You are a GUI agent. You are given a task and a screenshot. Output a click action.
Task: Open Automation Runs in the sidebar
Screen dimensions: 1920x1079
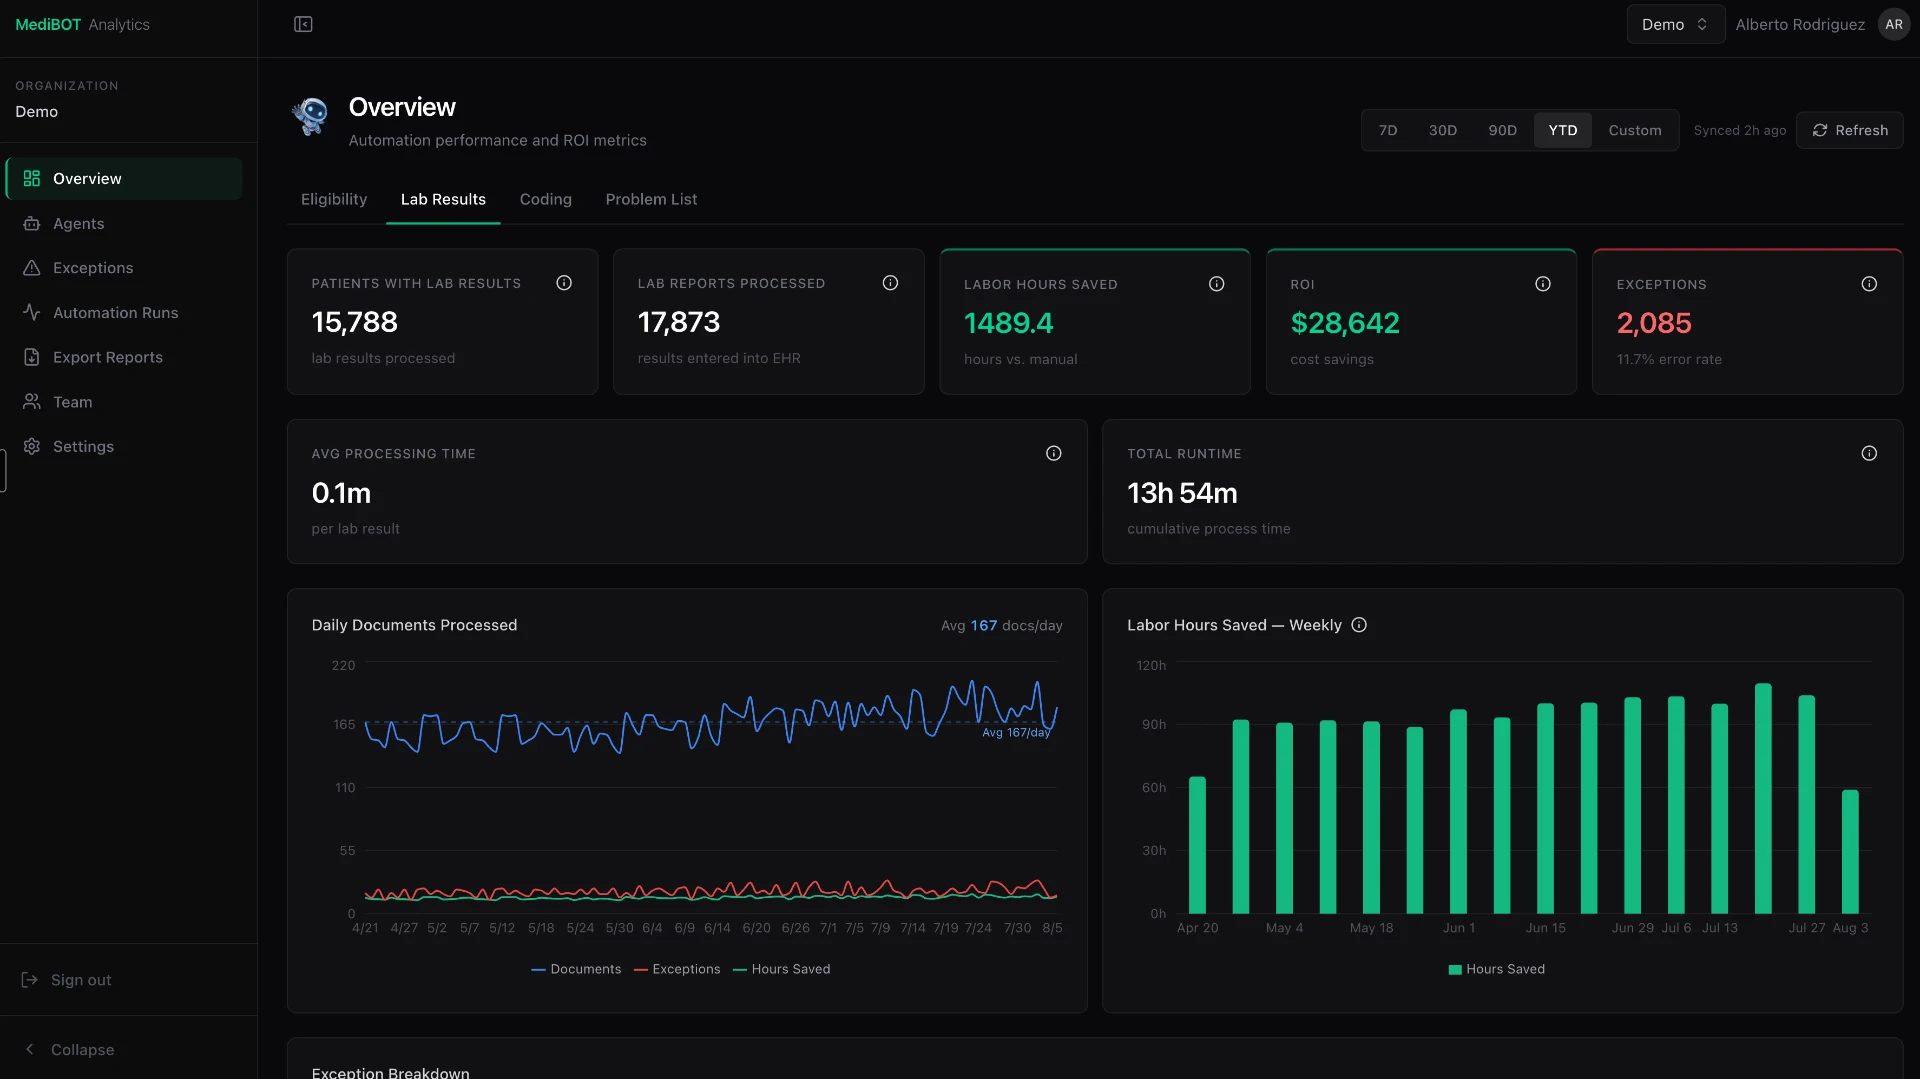[124, 313]
